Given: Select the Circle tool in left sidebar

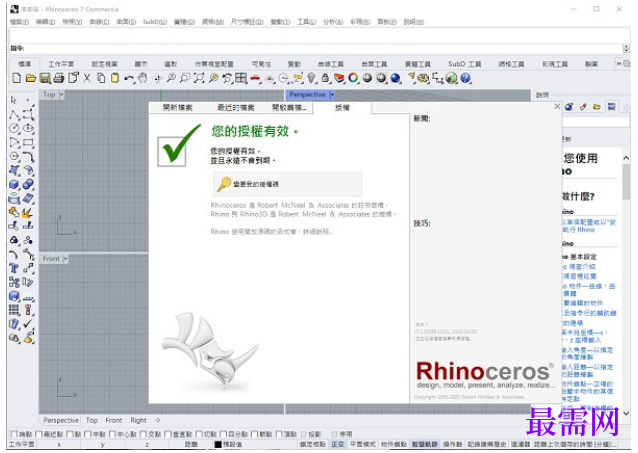Looking at the screenshot, I should coord(15,129).
